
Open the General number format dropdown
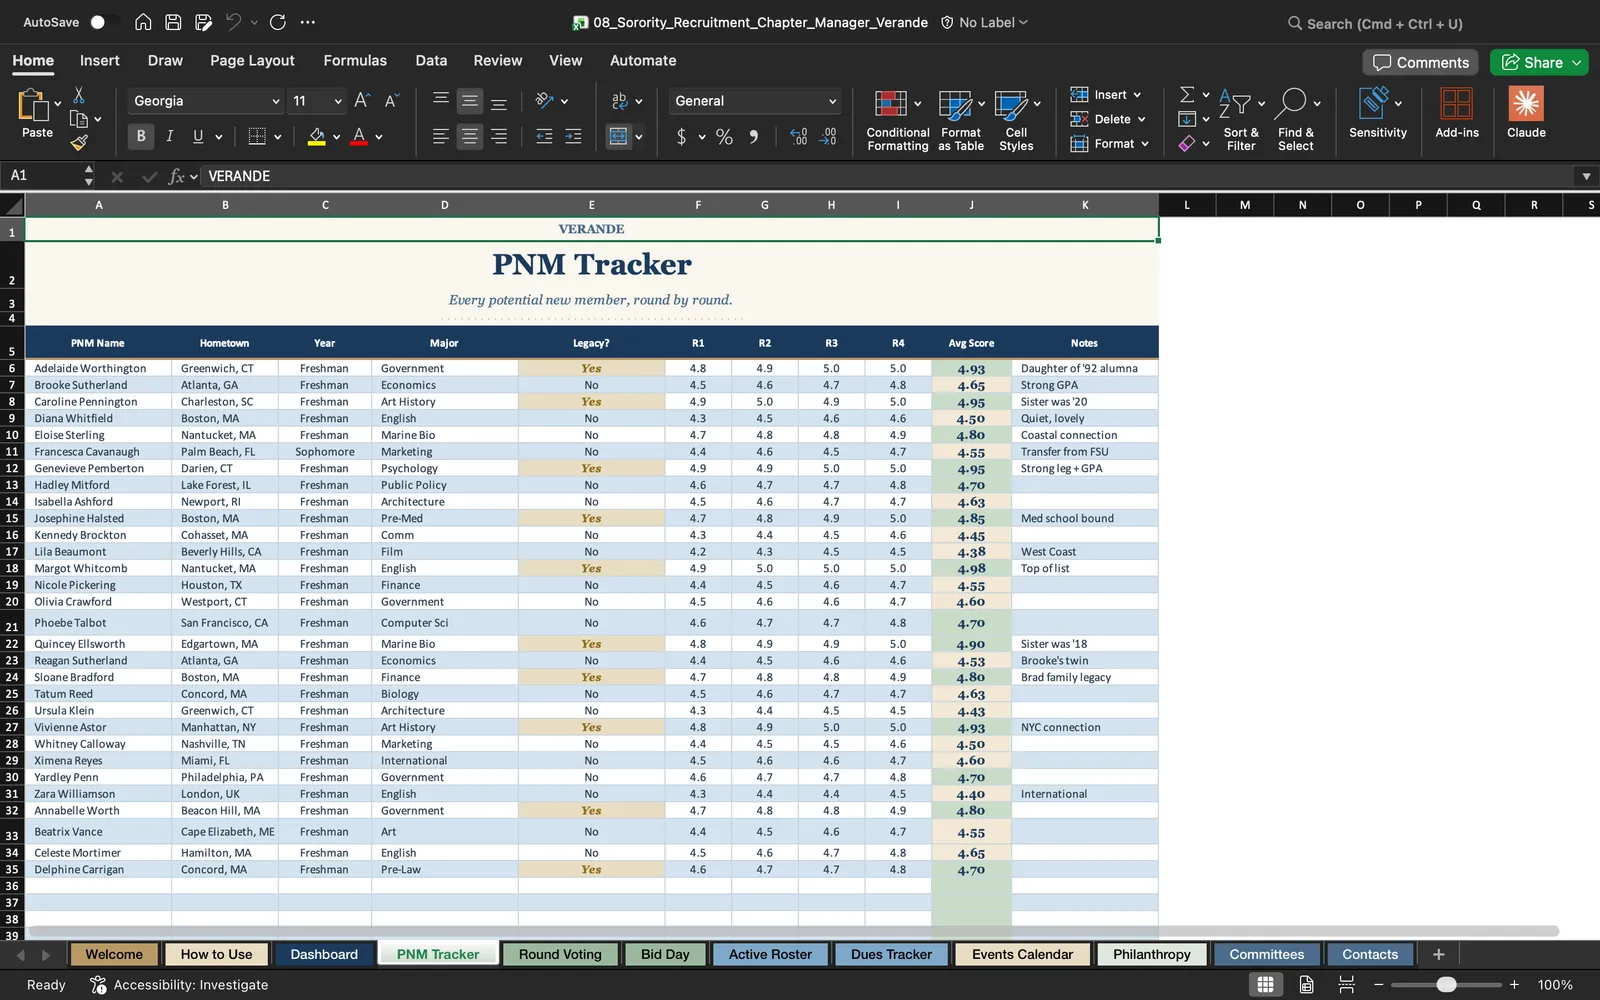point(832,101)
